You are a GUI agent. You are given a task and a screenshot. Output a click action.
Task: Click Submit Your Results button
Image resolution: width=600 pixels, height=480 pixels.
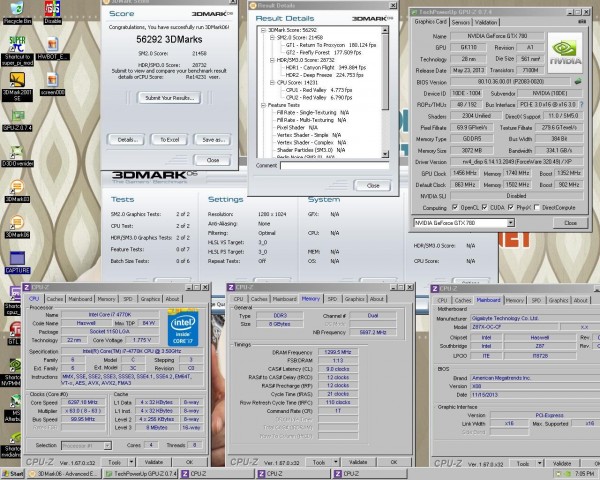(169, 98)
